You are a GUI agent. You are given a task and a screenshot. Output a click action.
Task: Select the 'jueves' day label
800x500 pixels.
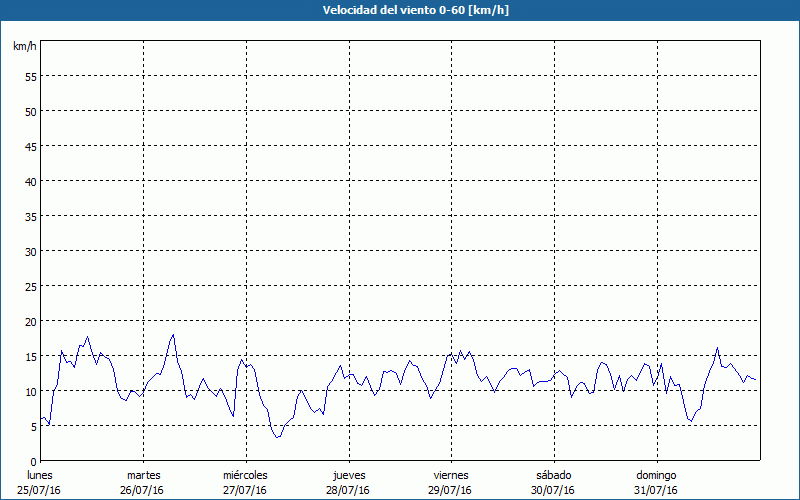348,475
